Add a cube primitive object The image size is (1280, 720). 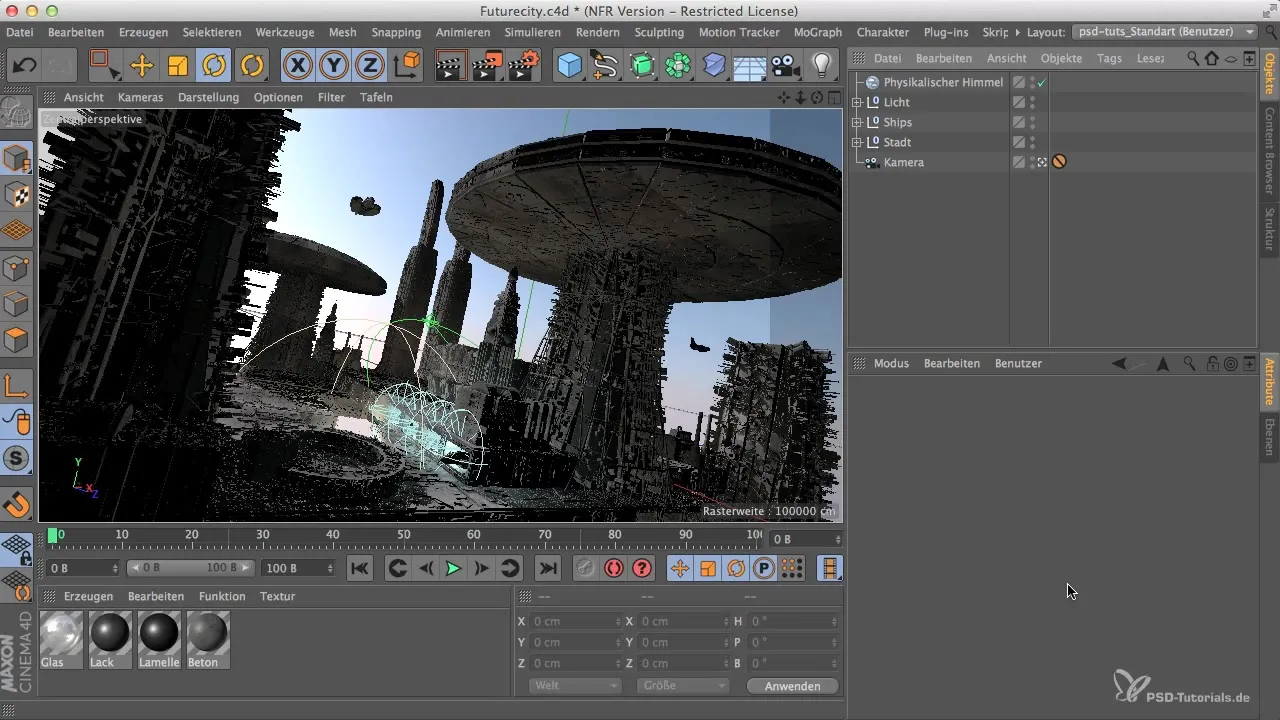[569, 66]
